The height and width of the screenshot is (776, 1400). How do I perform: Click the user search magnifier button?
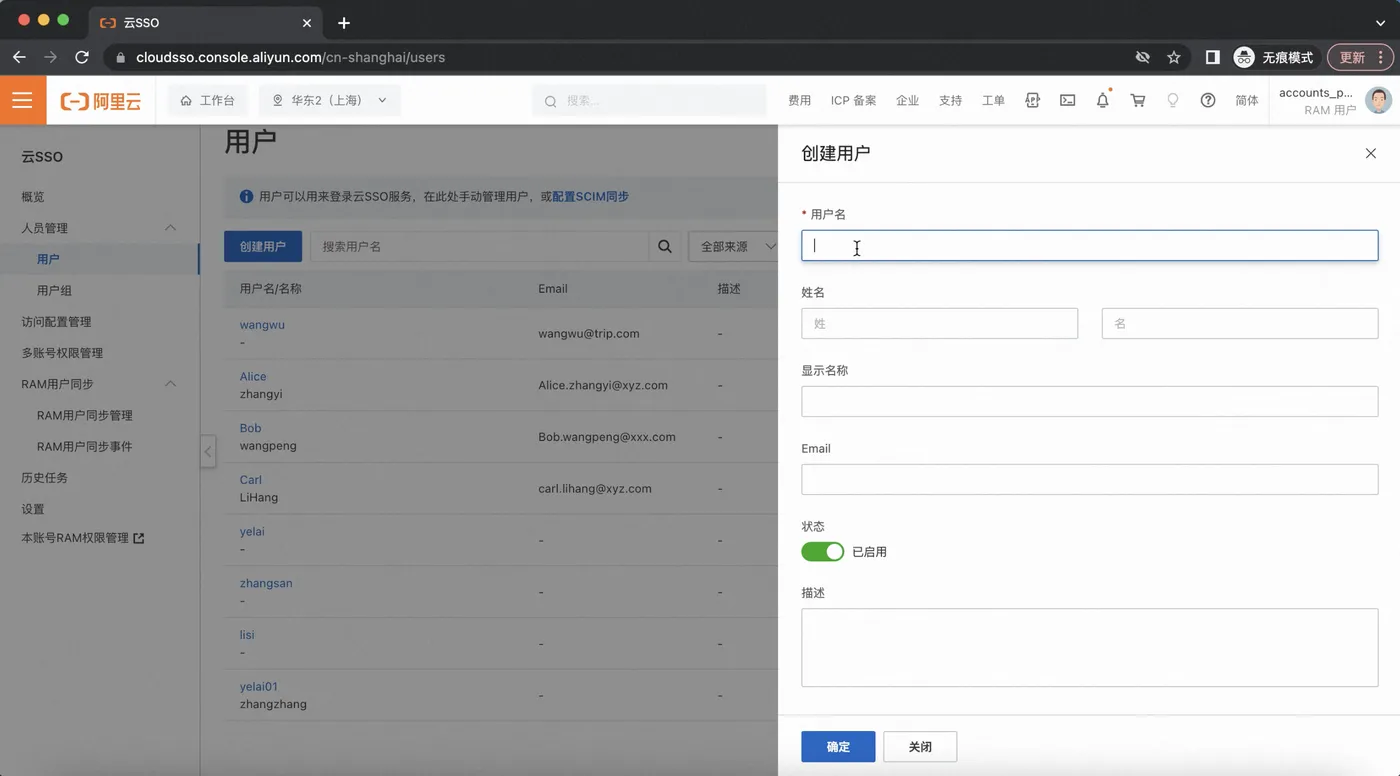click(x=665, y=246)
